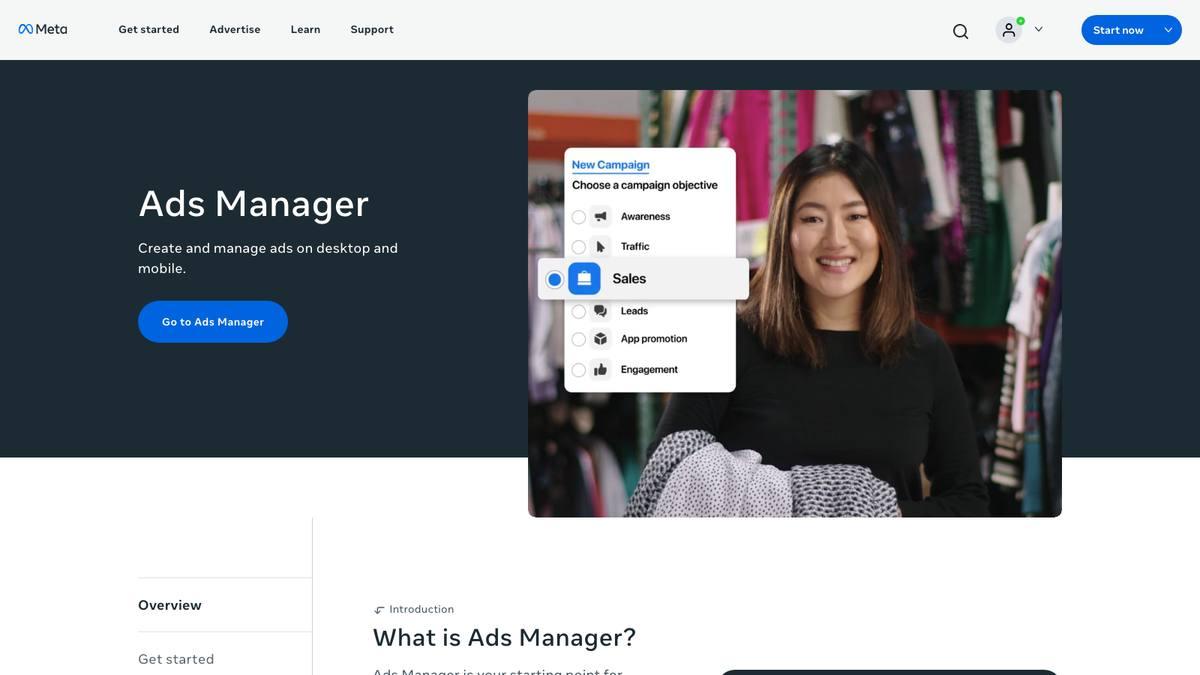Click the Leads chat bubbles icon
Viewport: 1200px width, 675px height.
pos(601,311)
